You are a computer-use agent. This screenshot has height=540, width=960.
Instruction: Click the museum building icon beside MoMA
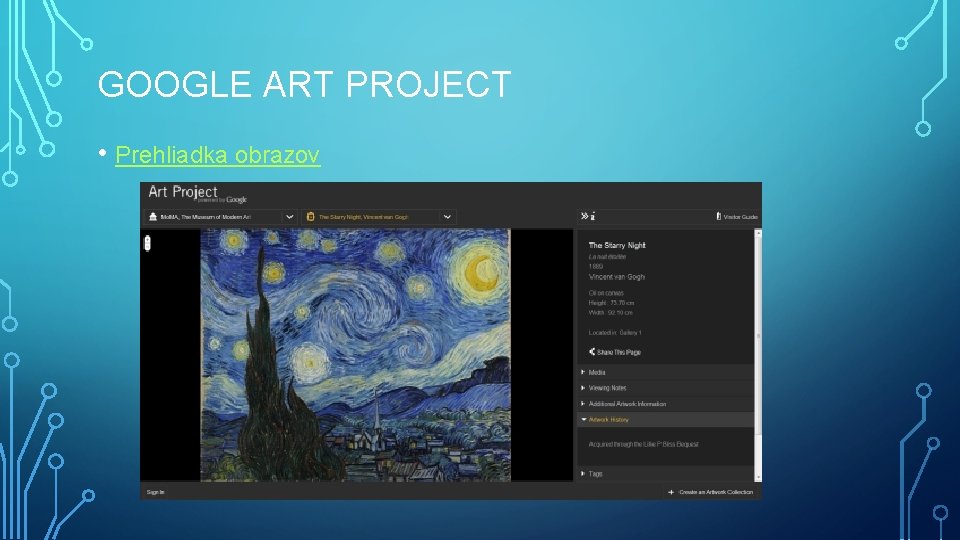153,217
